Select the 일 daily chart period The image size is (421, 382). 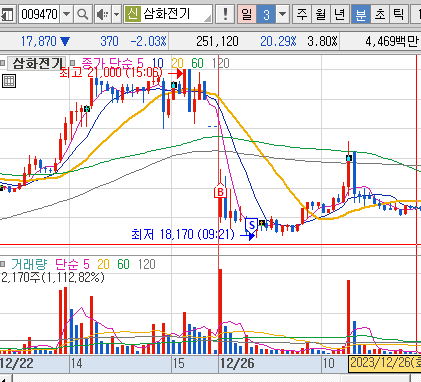247,14
